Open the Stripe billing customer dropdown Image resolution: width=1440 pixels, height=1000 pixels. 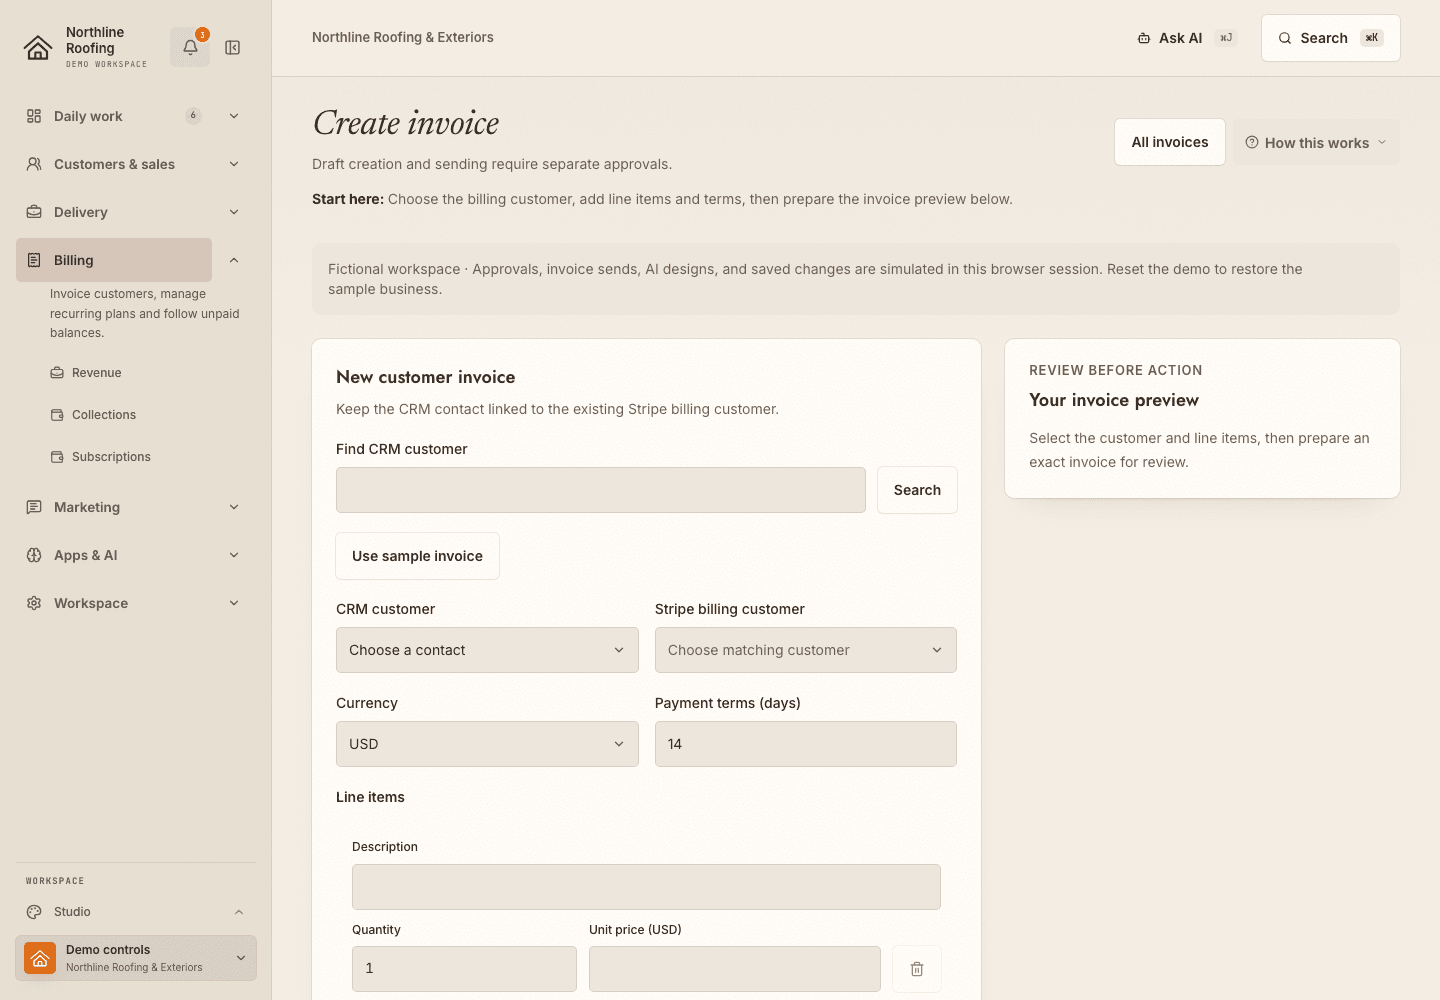pos(806,650)
